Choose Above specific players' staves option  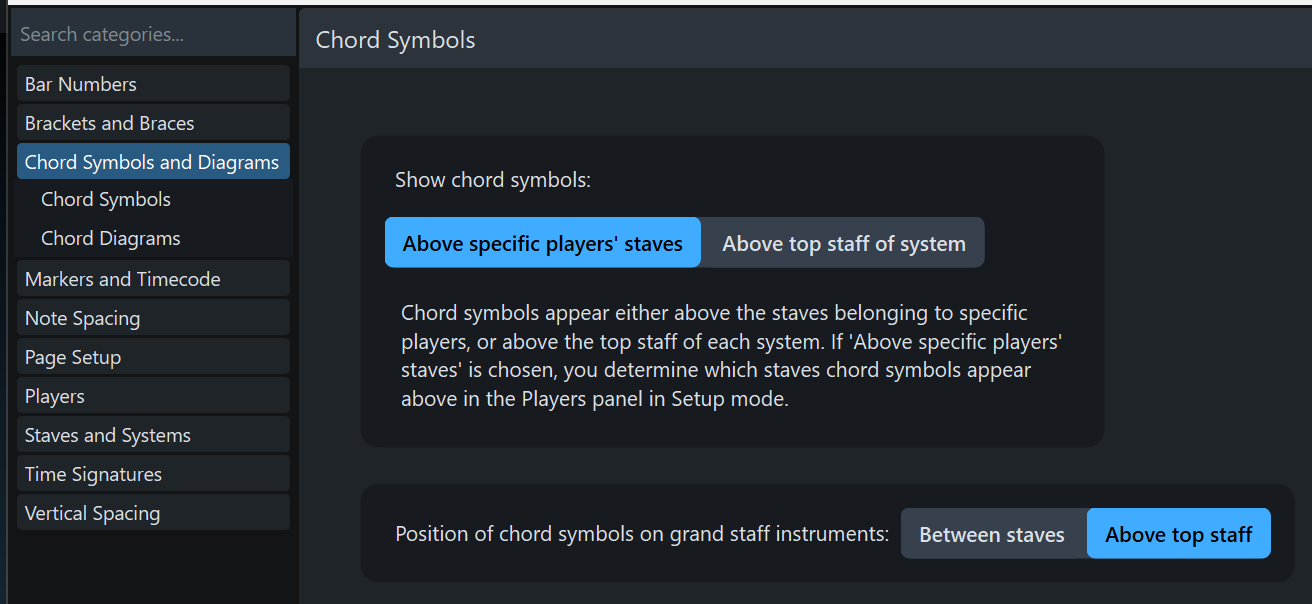click(x=543, y=243)
